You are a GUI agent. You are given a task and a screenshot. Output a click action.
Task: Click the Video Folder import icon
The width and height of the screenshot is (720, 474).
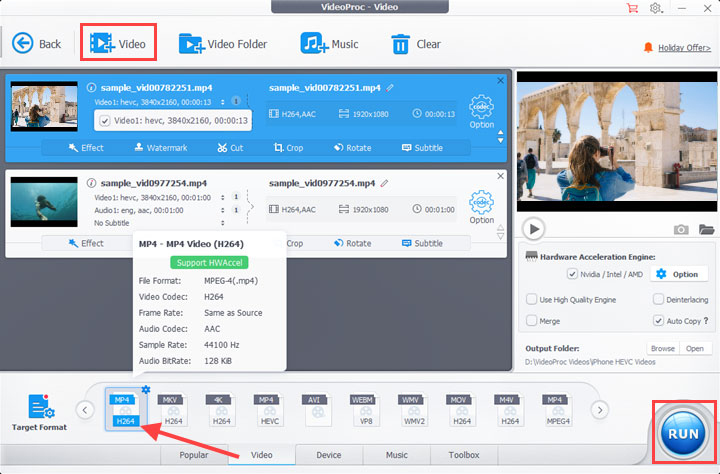tap(191, 44)
